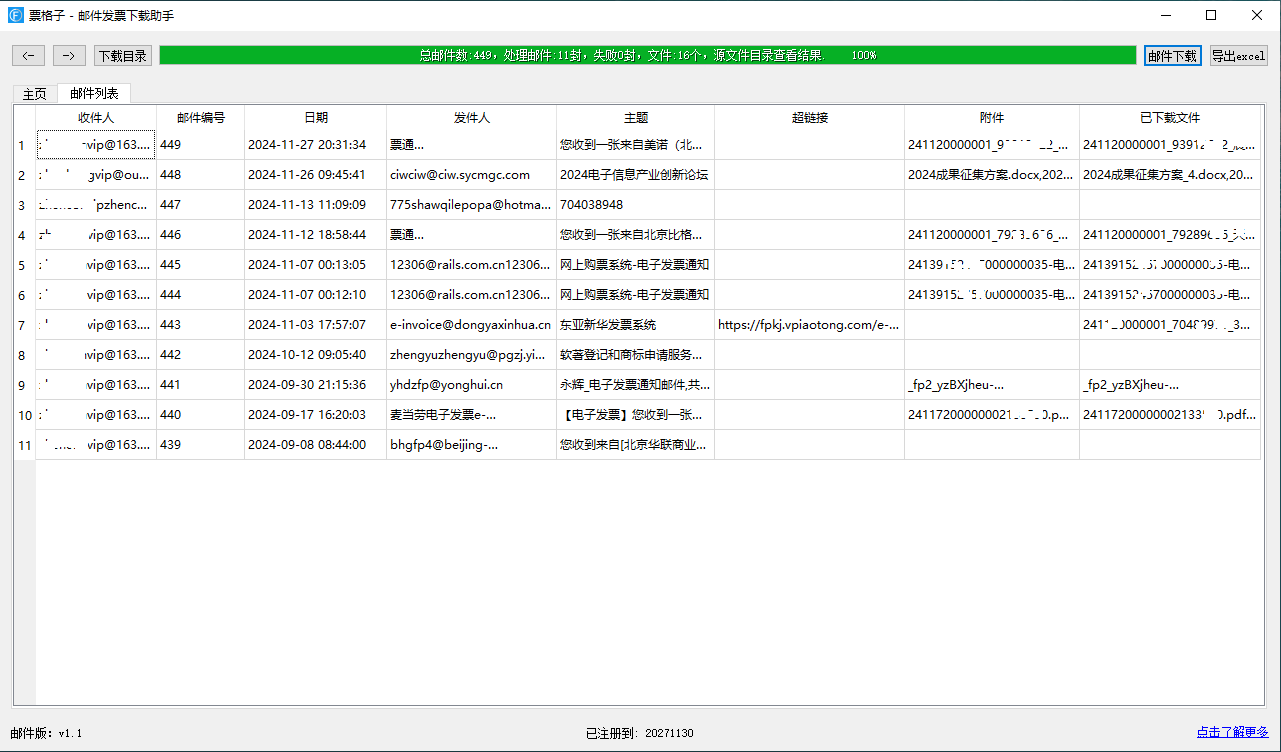Click the 超链接 column header

pos(809,117)
